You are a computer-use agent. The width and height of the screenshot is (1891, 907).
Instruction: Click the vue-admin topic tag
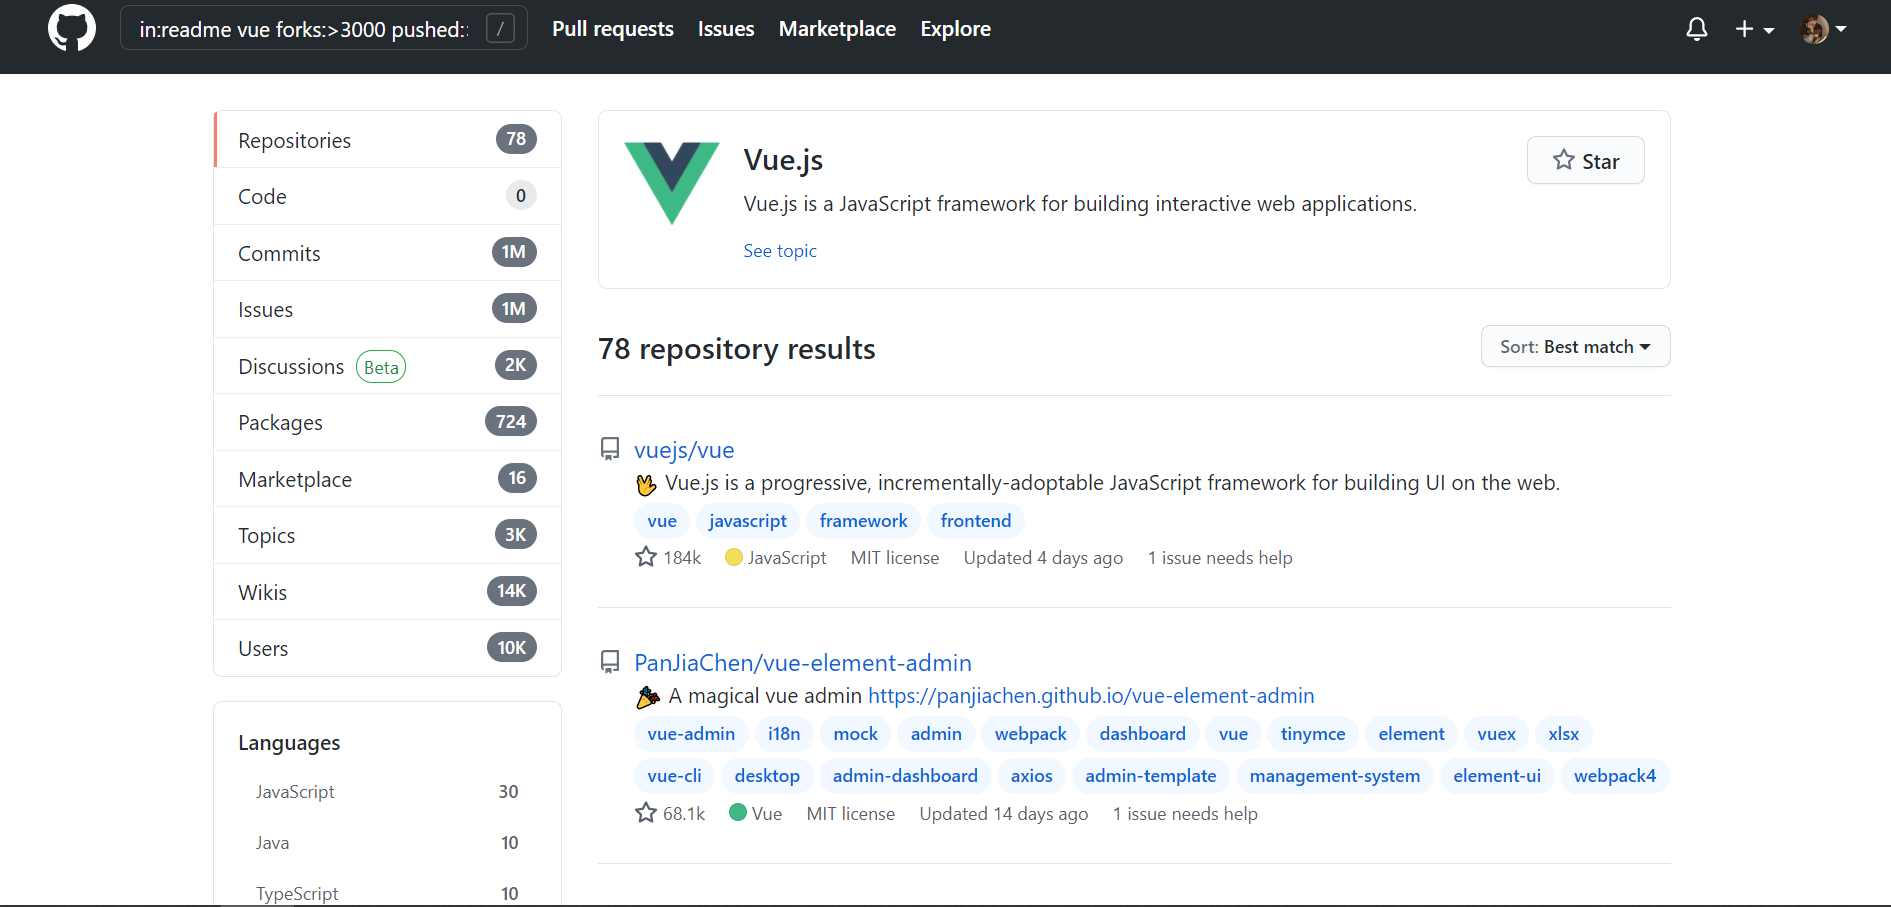691,734
